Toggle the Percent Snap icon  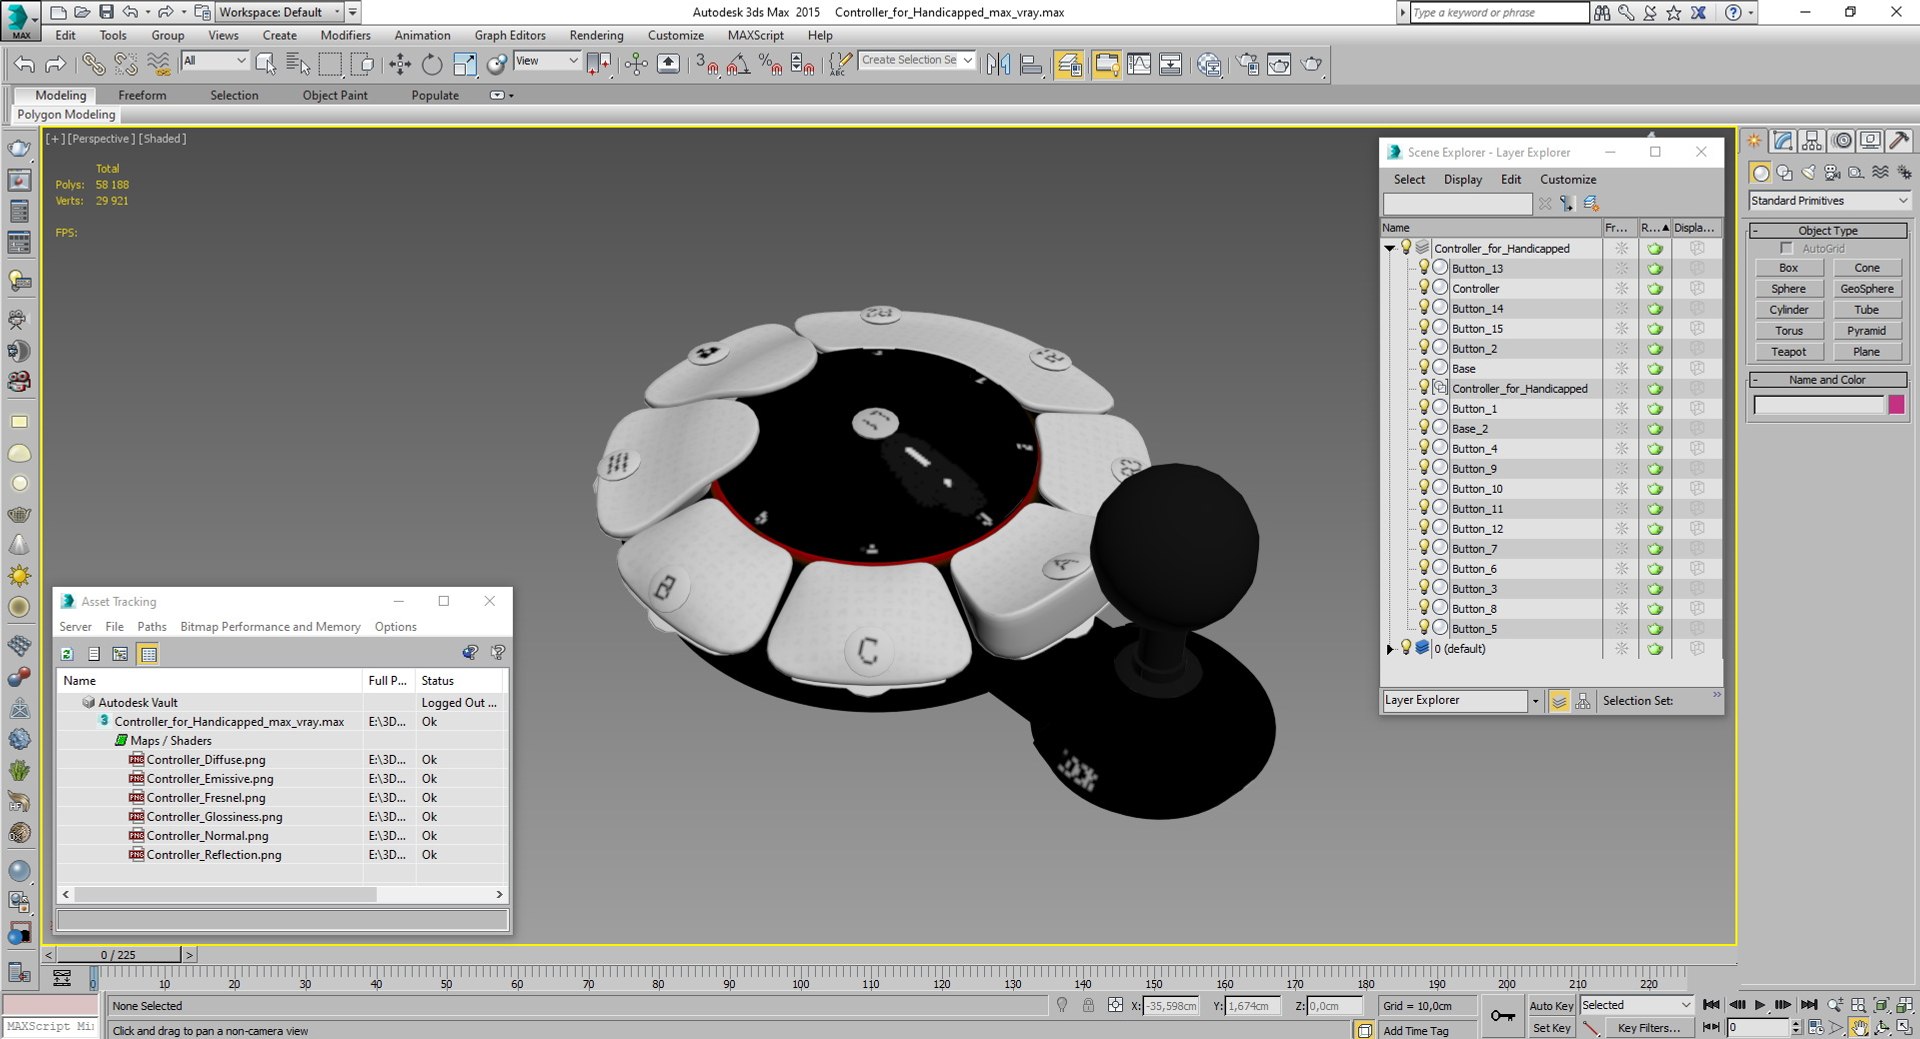tap(771, 64)
